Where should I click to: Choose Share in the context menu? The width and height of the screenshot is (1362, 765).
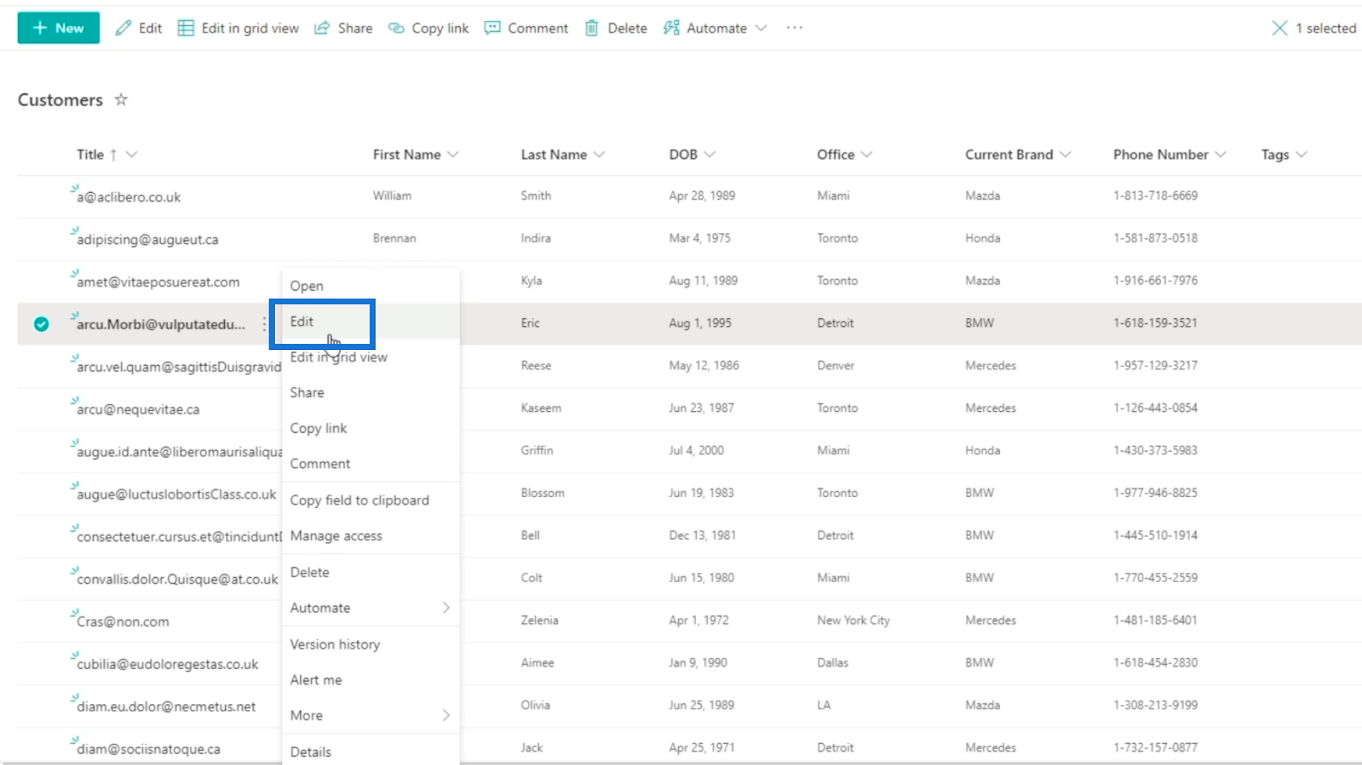[370, 393]
